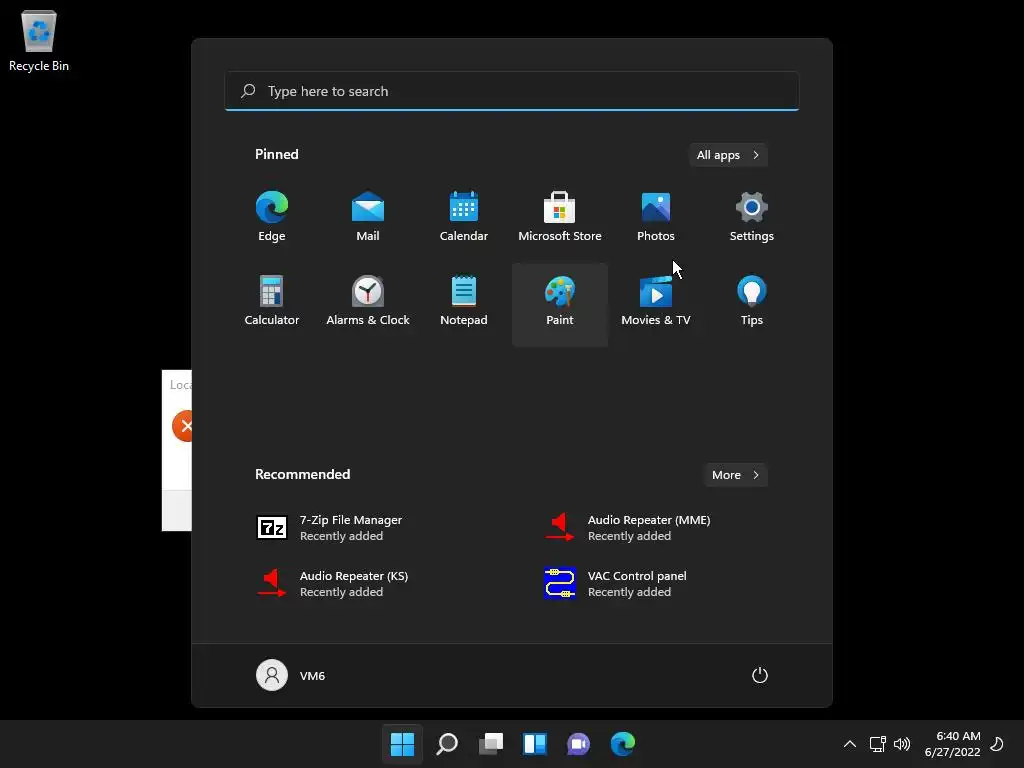The height and width of the screenshot is (768, 1024).
Task: Open the Recycle Bin on the desktop
Action: (x=39, y=40)
